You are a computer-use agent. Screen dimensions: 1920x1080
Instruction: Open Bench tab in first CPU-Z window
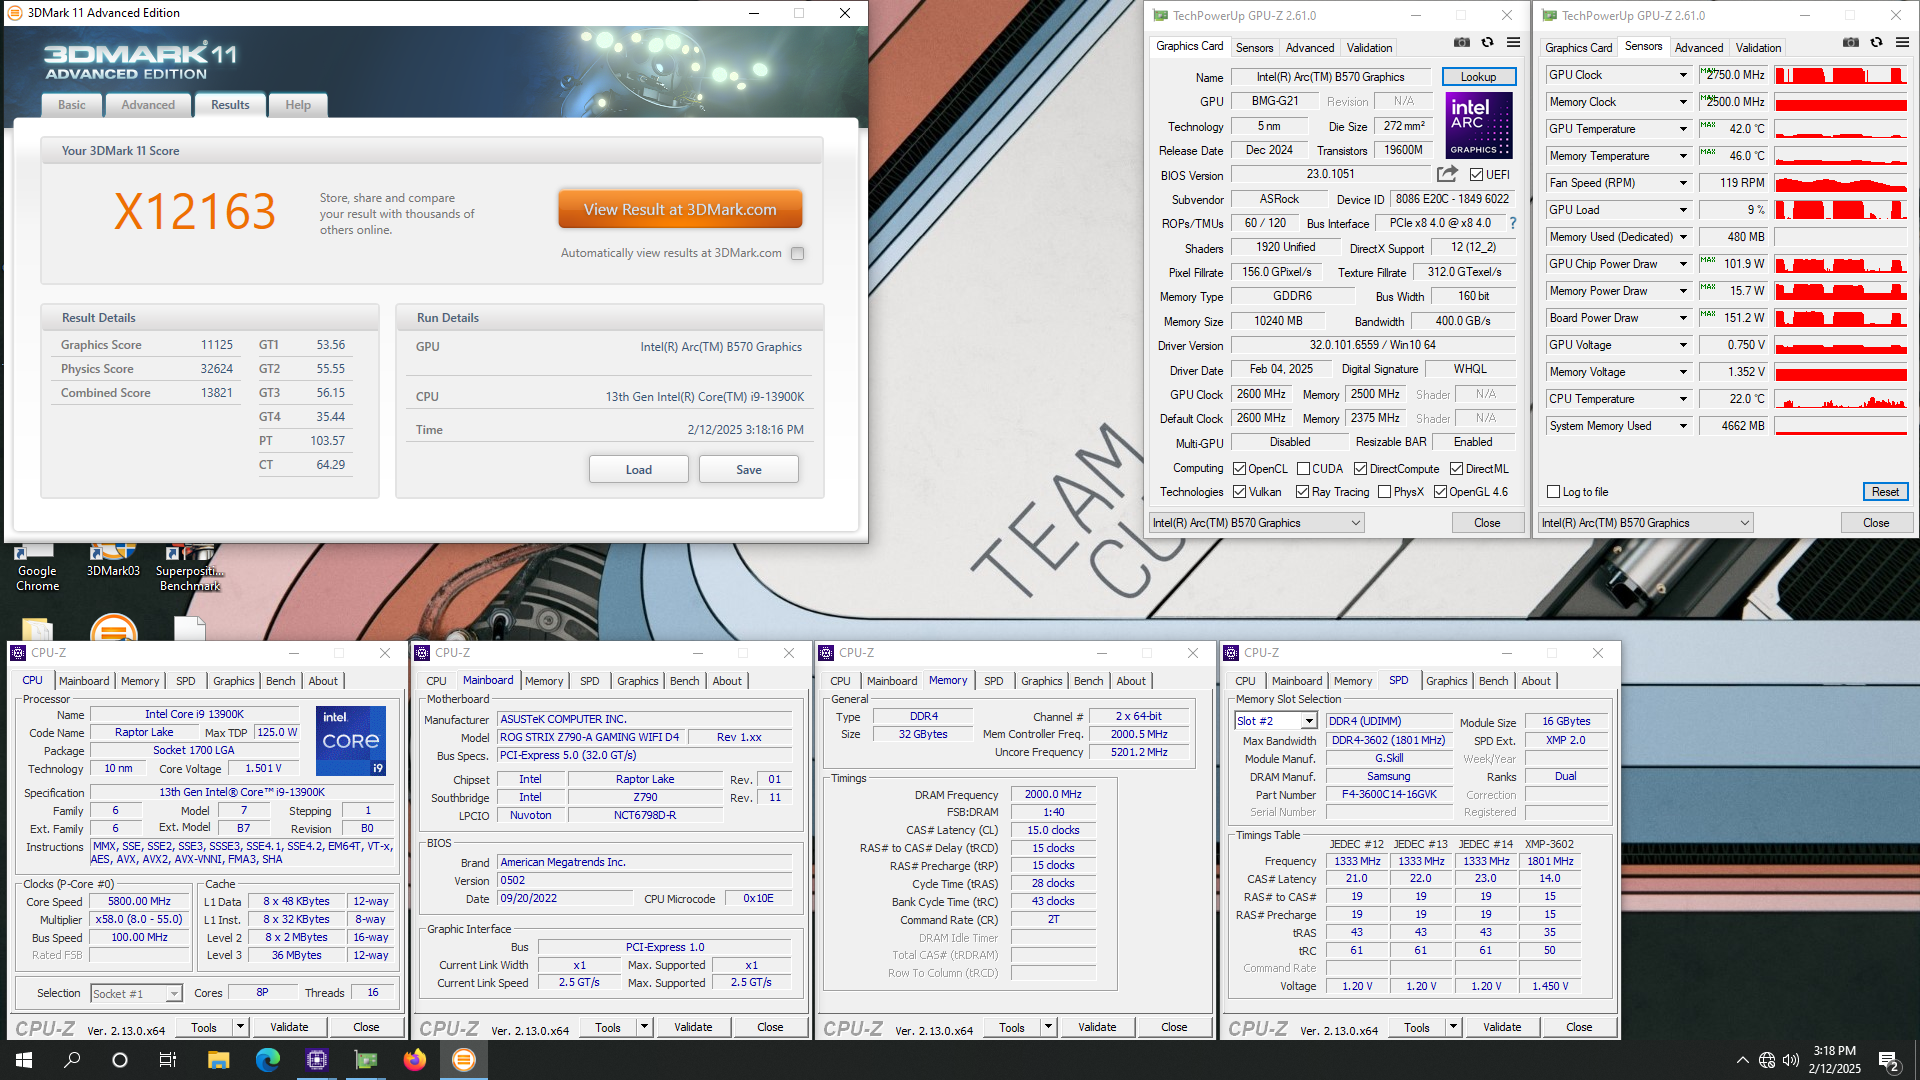click(x=280, y=681)
